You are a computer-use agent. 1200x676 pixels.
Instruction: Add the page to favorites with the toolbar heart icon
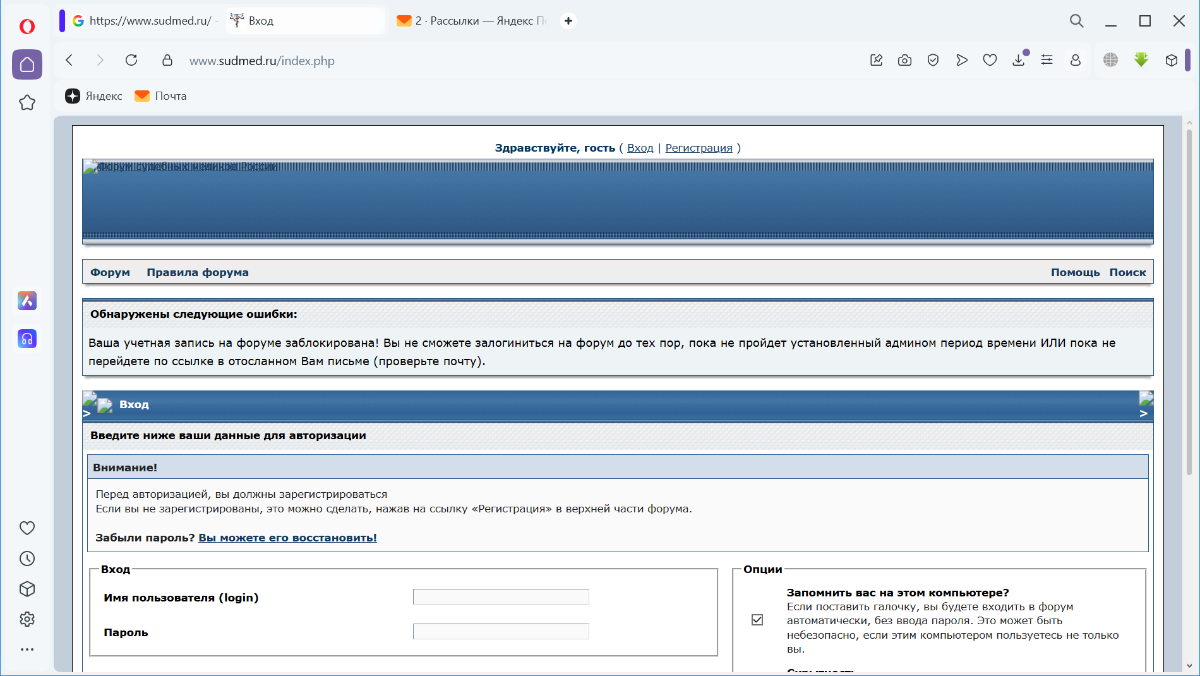pyautogui.click(x=990, y=60)
